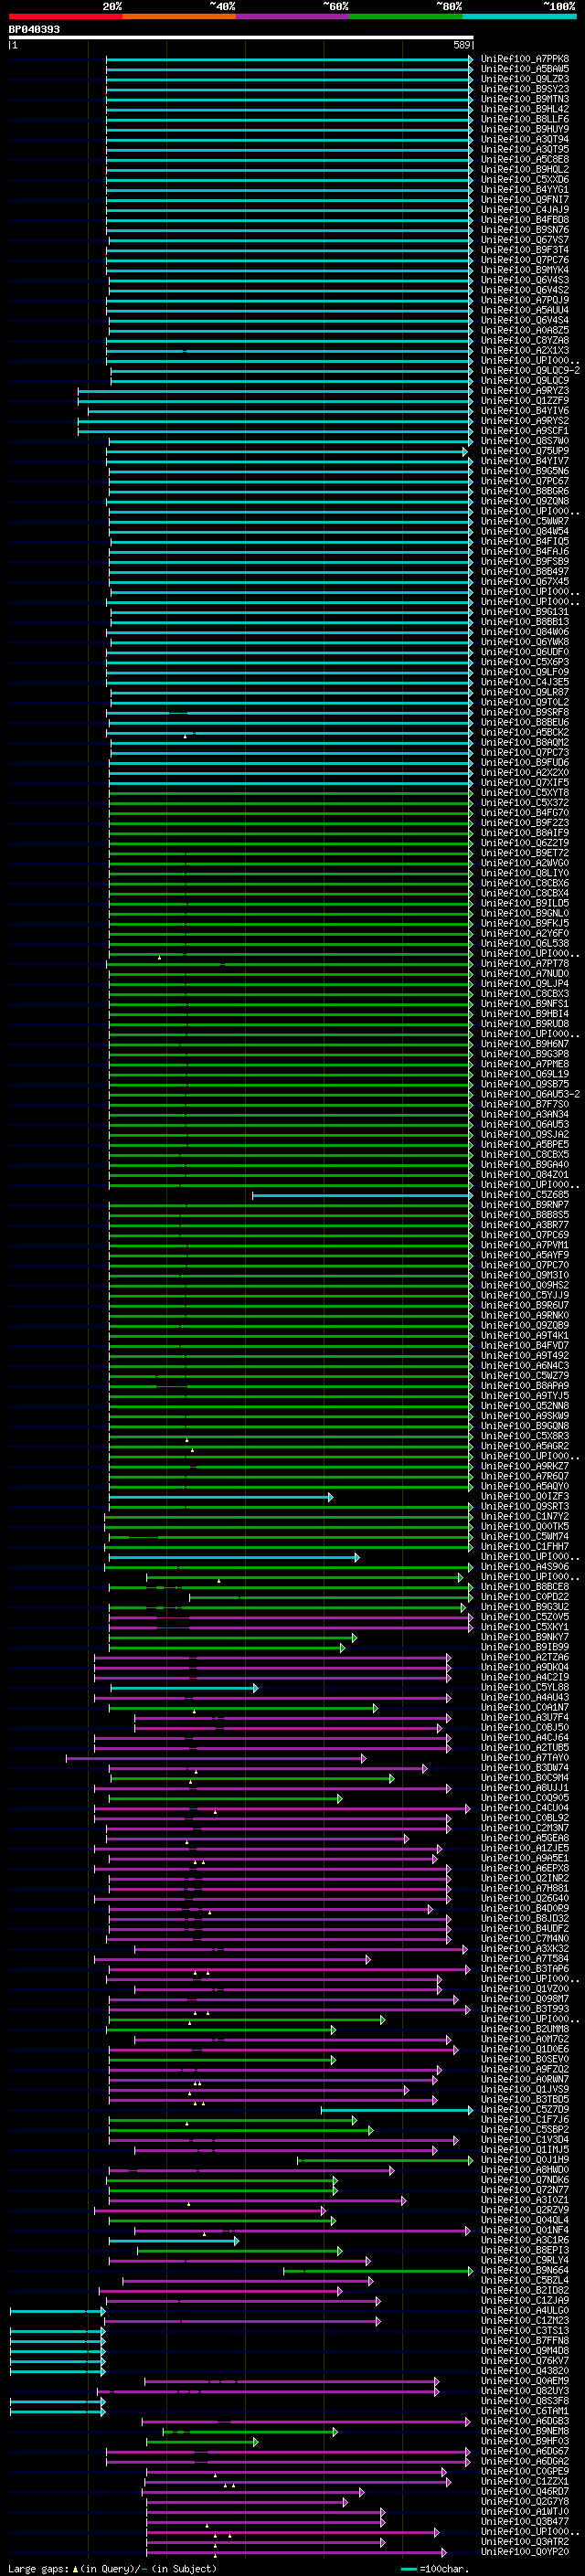585x2576 pixels.
Task: Select hit label UniRef100_C5XXD6
Action: coord(524,179)
